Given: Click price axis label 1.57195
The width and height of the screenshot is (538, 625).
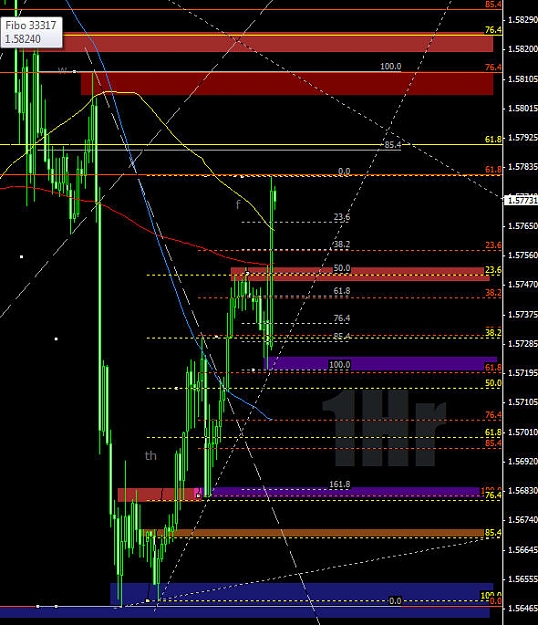Looking at the screenshot, I should (x=522, y=373).
